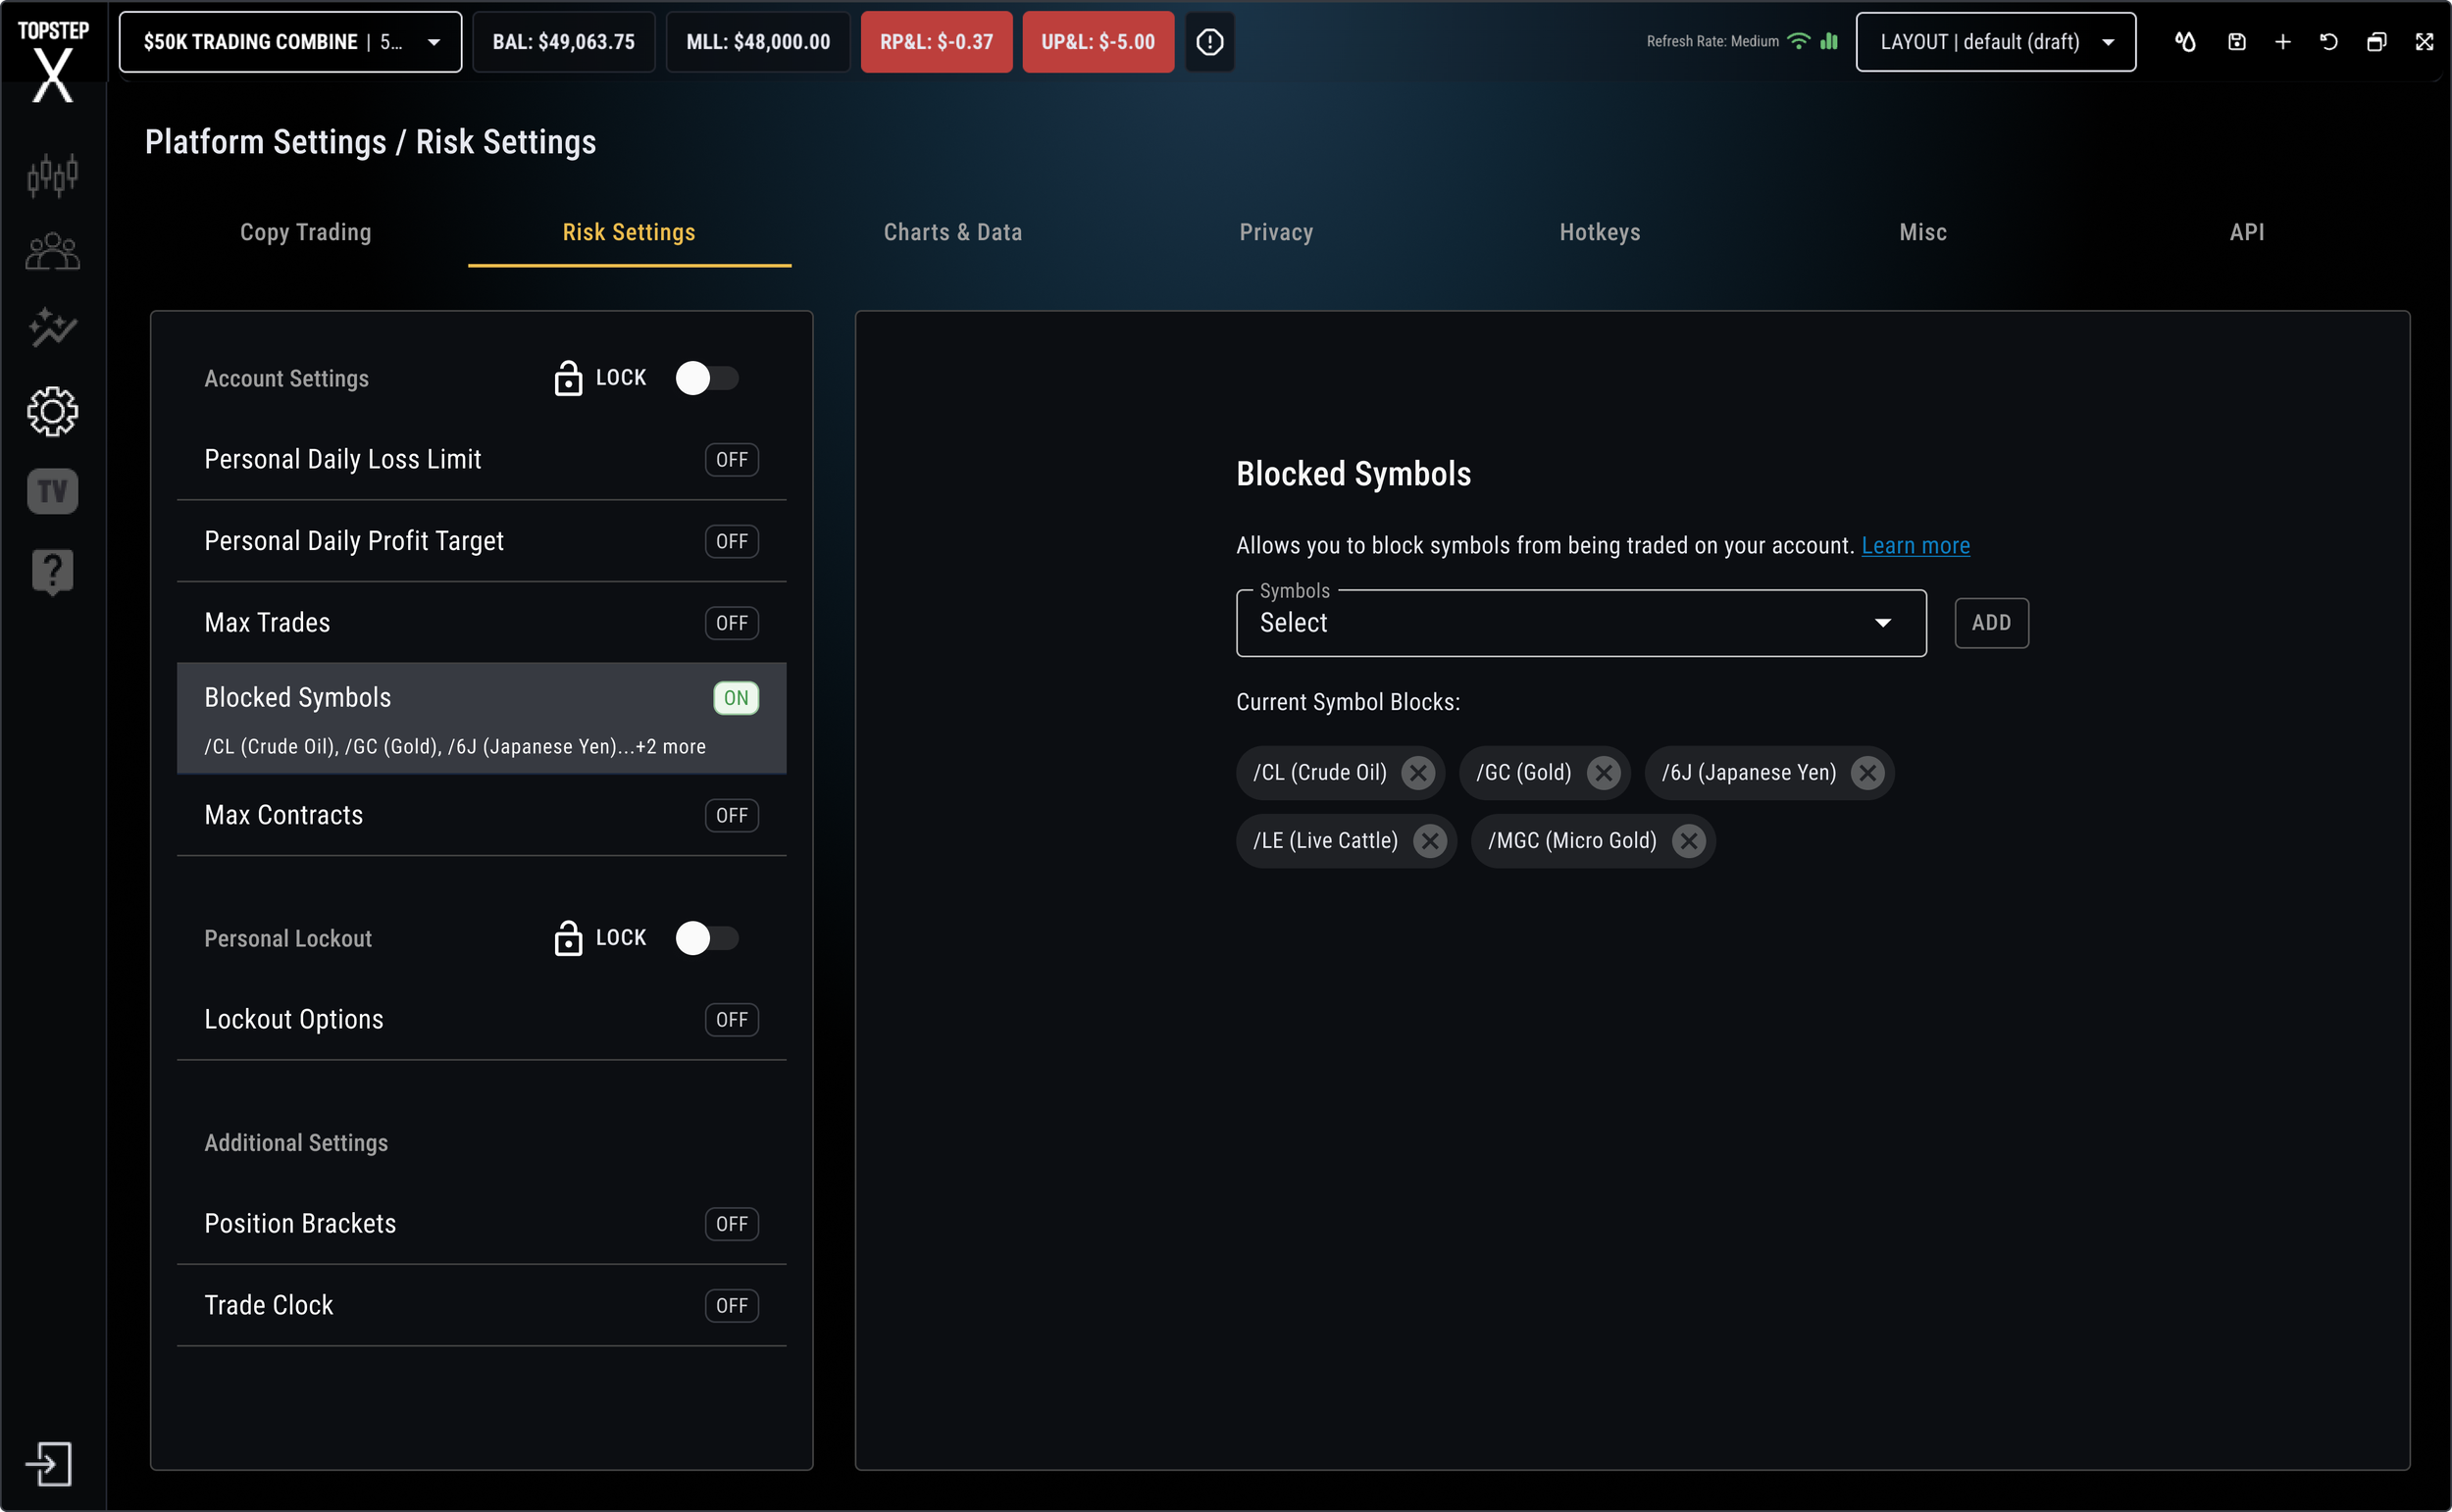Click the Account Settings lock padlock icon

(x=568, y=378)
